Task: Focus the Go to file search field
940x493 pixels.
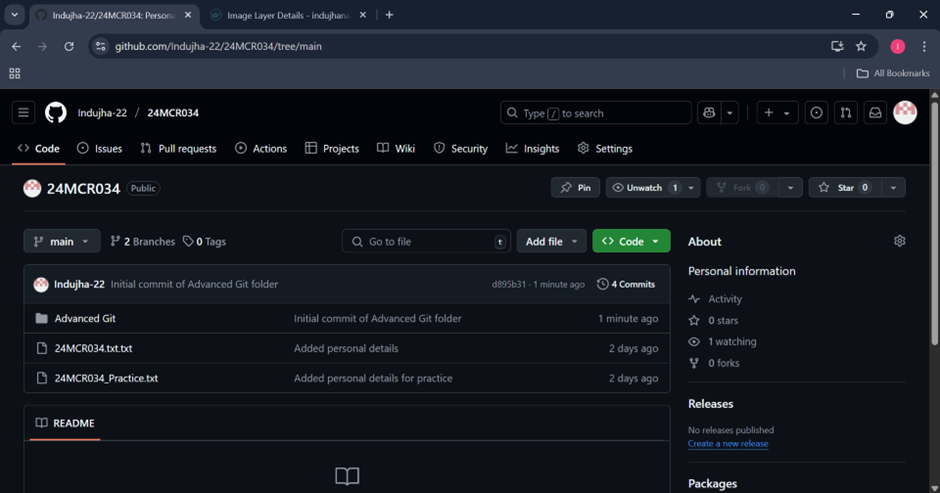Action: (426, 241)
